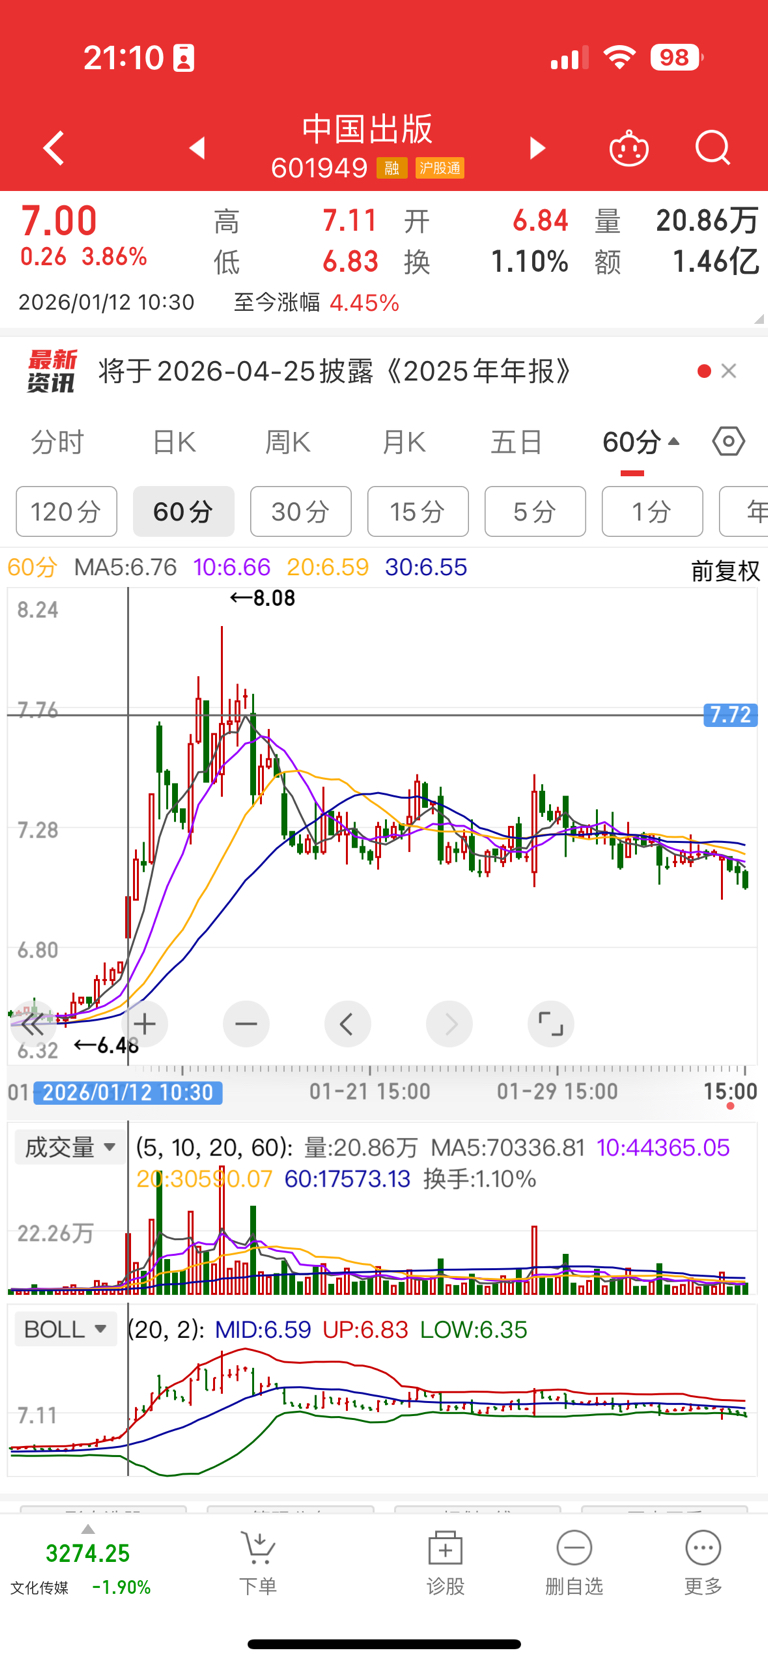Tap the date label 2026/01/12 10:30
The image size is (769, 1665).
tap(128, 1092)
